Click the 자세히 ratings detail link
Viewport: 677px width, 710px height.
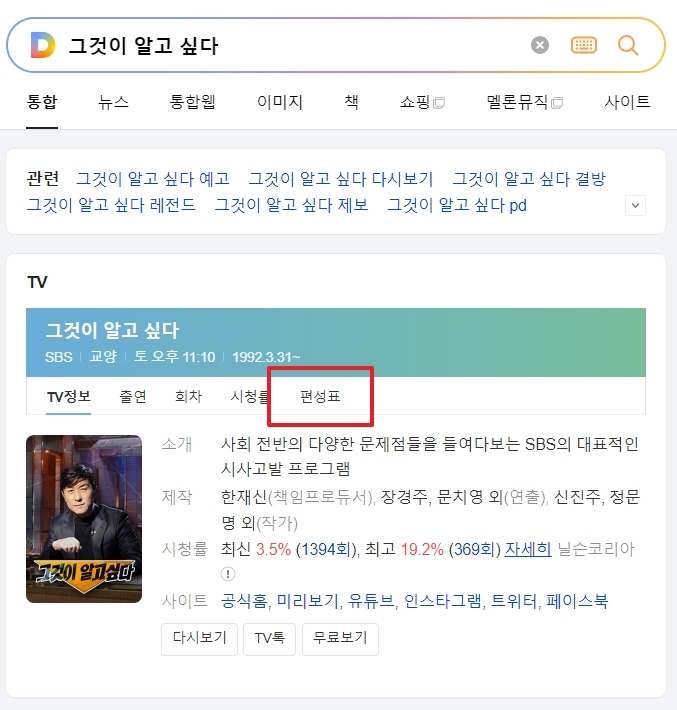click(528, 549)
